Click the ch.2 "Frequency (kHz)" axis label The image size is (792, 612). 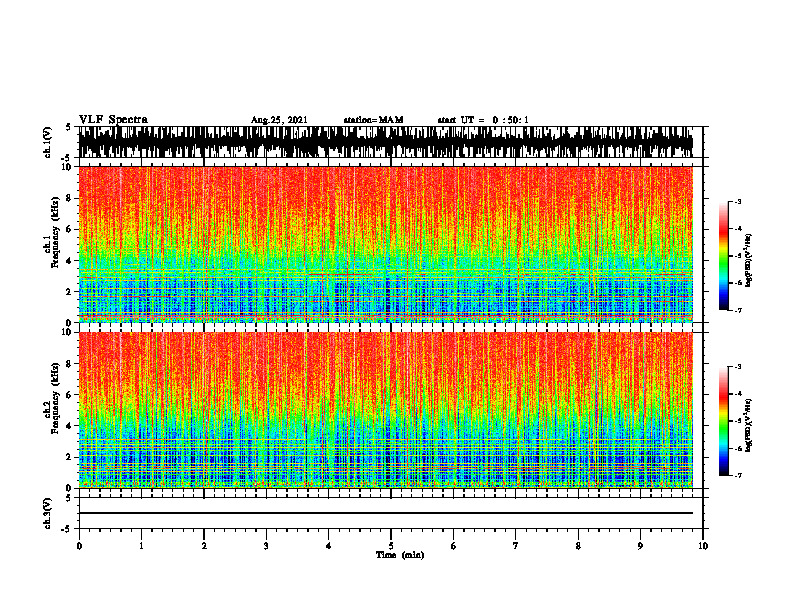coord(55,398)
